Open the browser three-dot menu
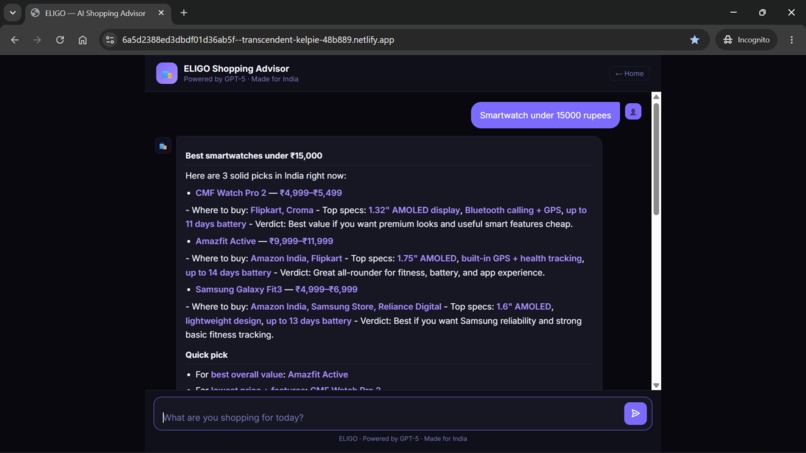The width and height of the screenshot is (806, 453). click(x=792, y=40)
